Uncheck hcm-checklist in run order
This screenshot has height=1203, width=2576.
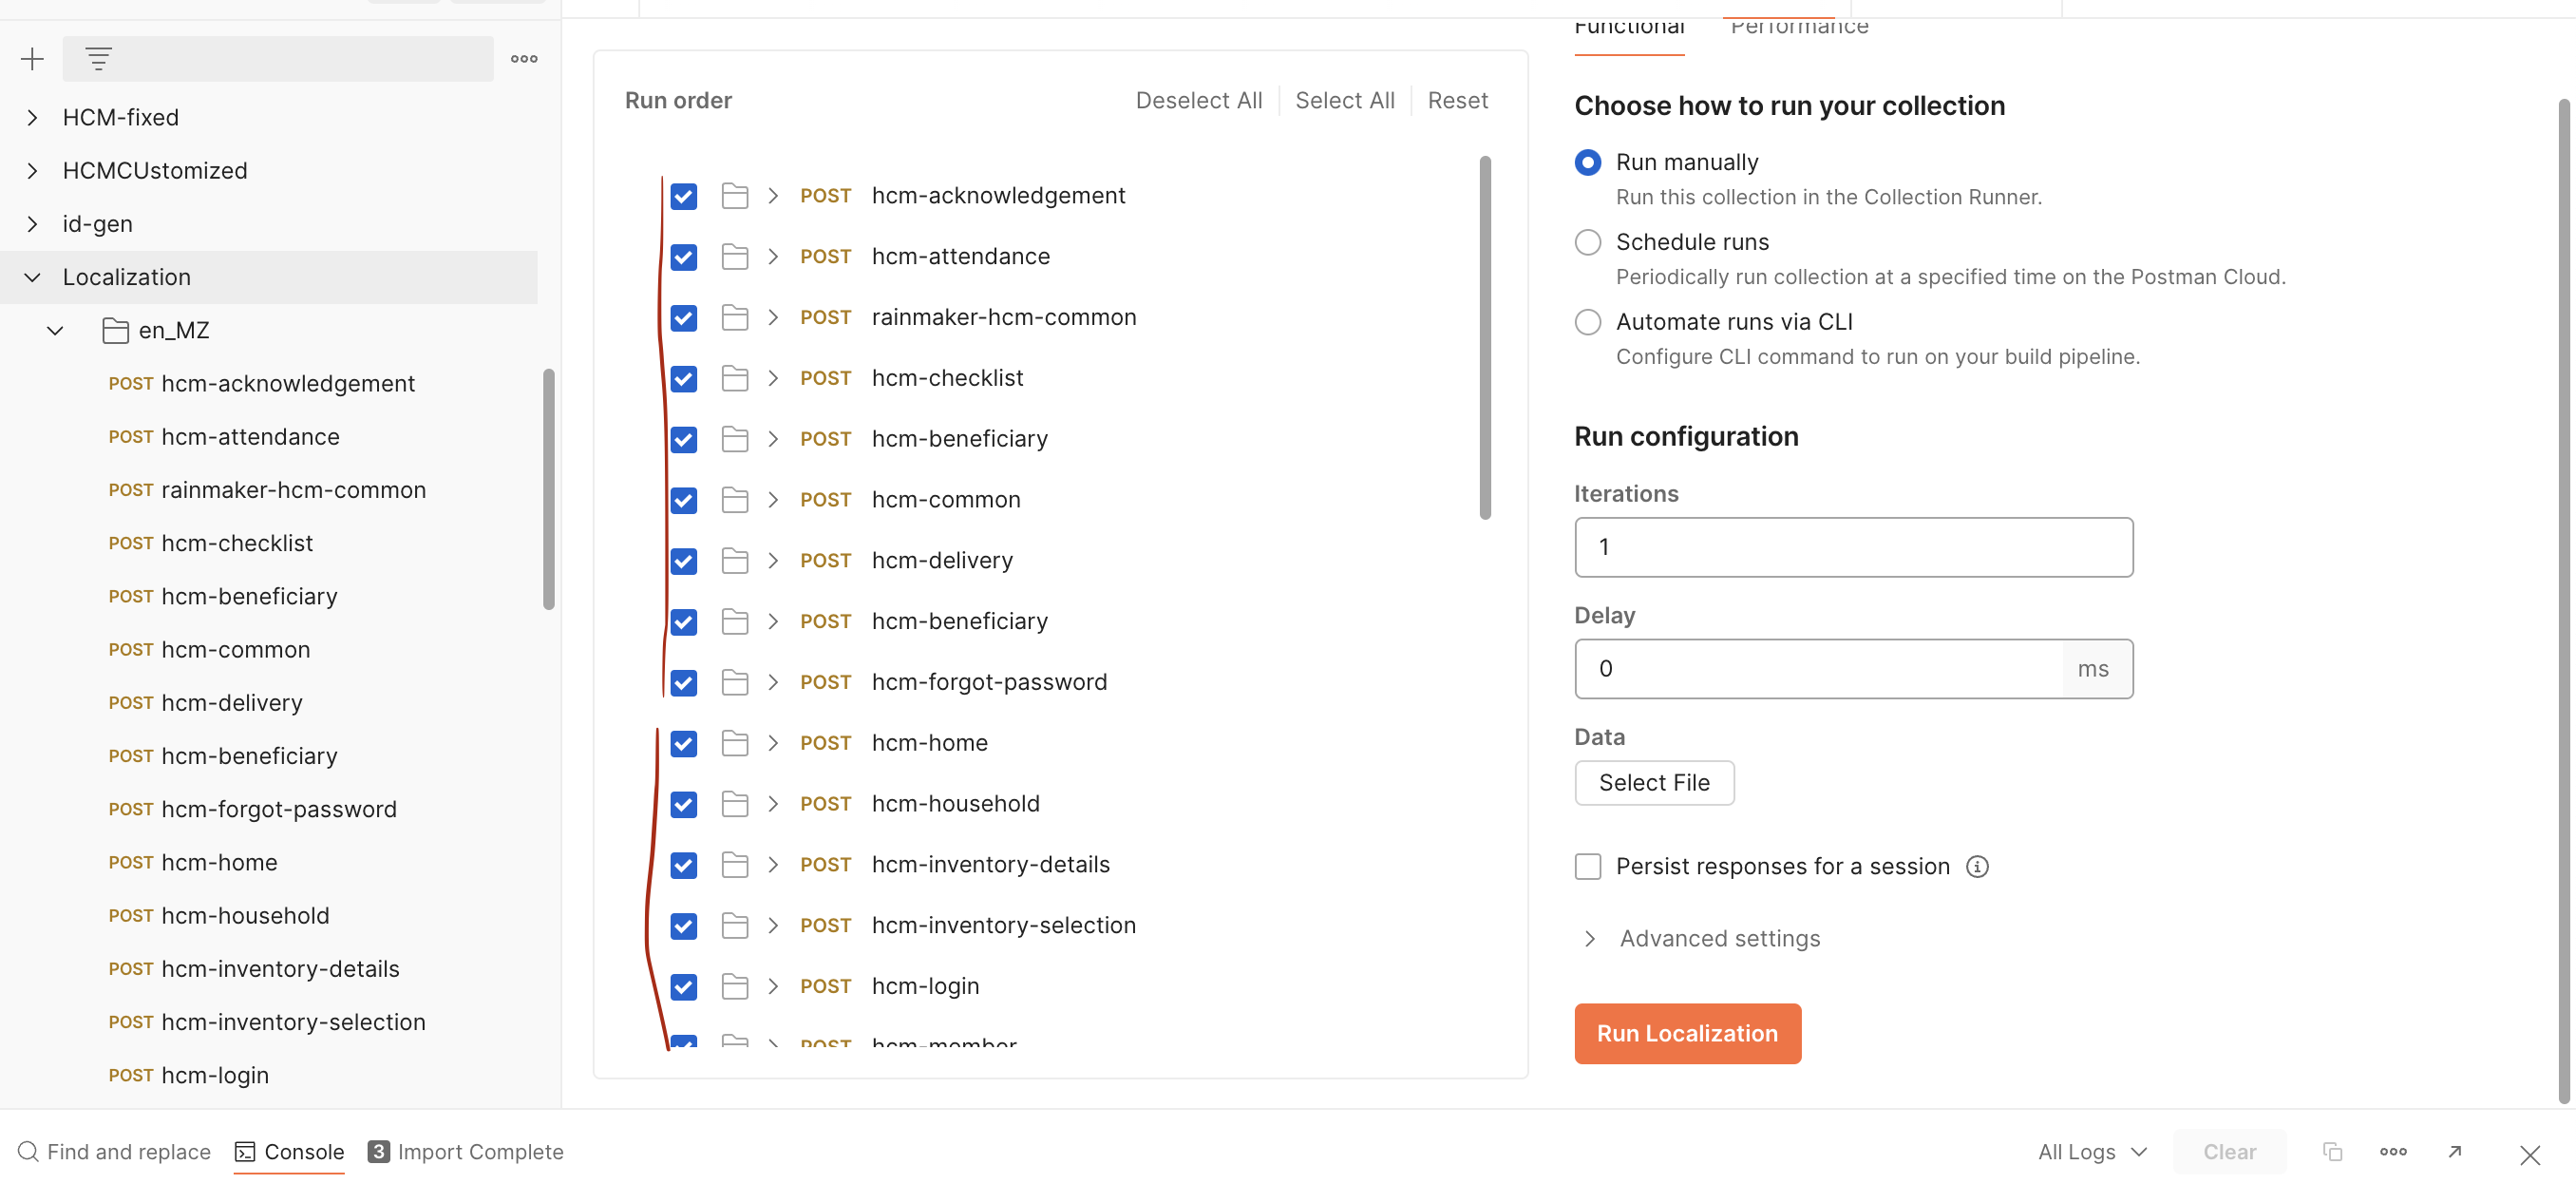tap(684, 380)
